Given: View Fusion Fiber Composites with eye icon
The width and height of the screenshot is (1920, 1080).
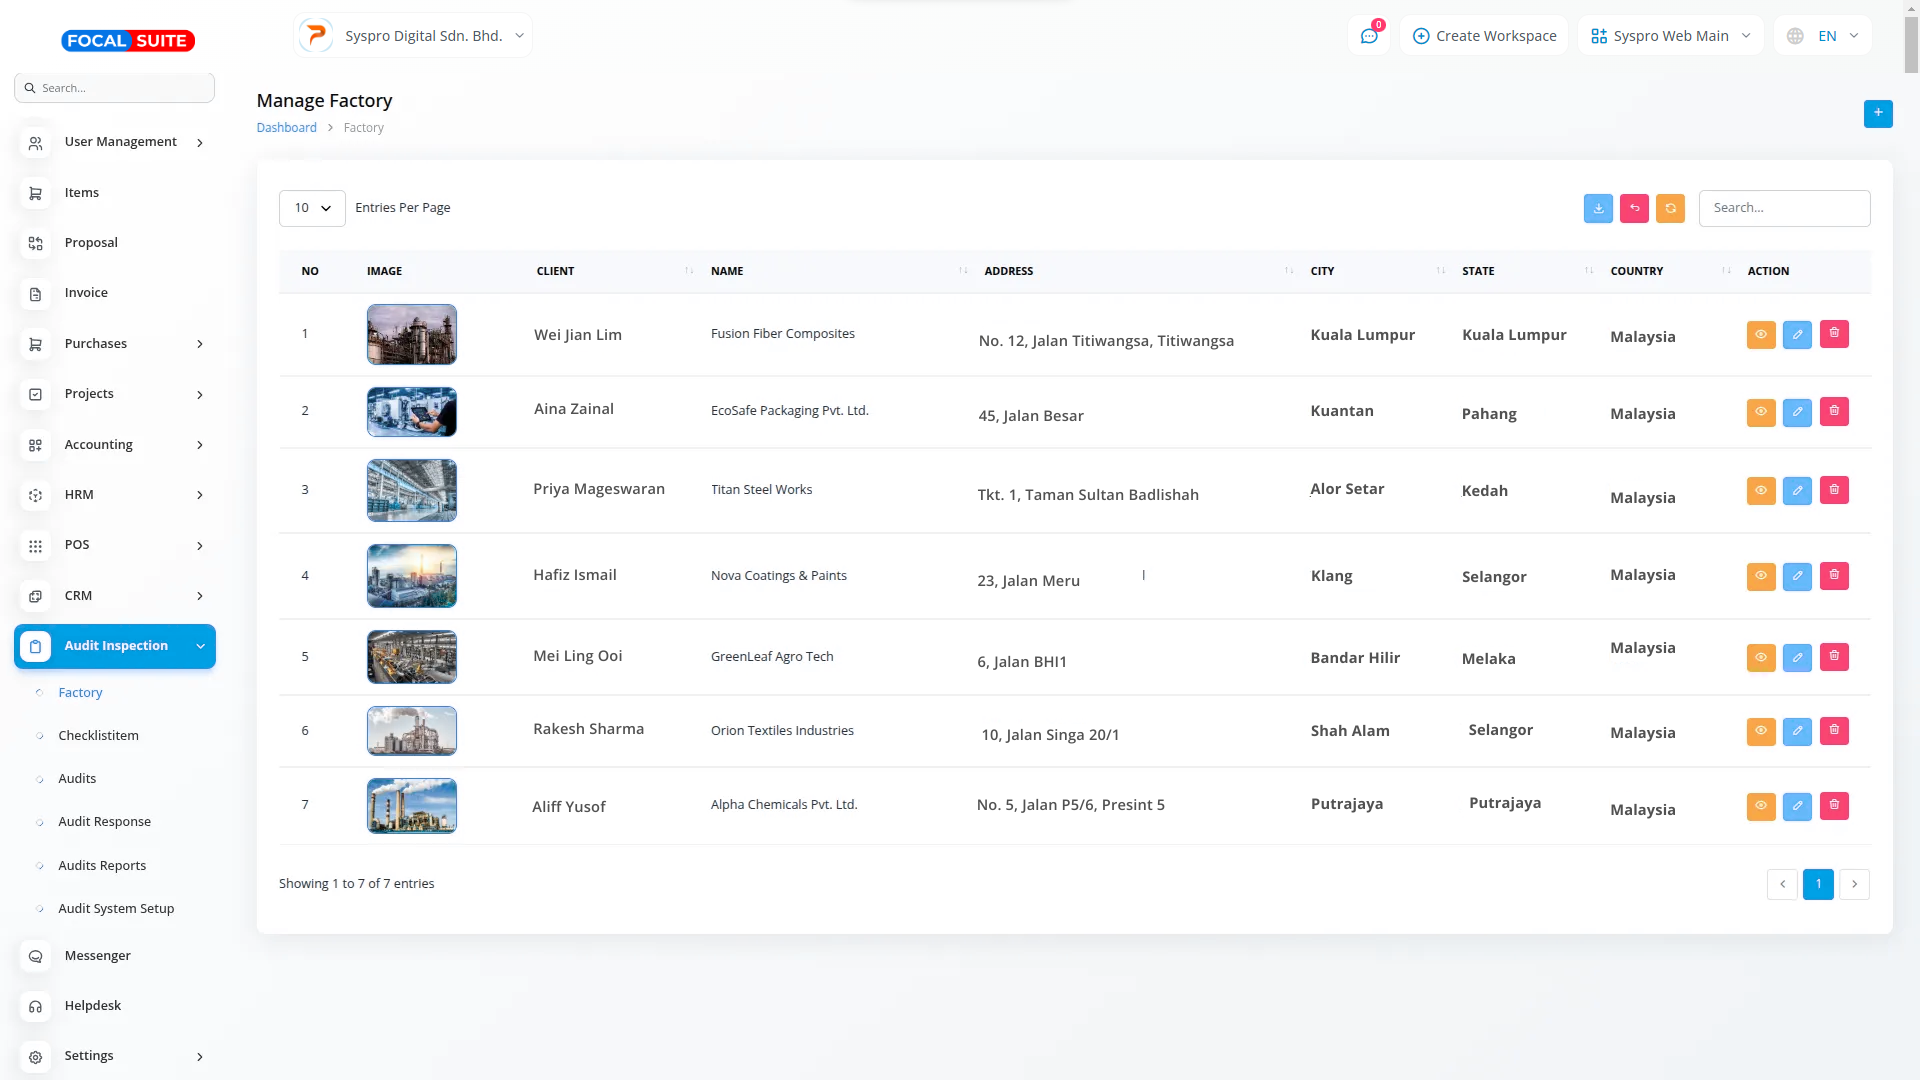Looking at the screenshot, I should (x=1760, y=334).
